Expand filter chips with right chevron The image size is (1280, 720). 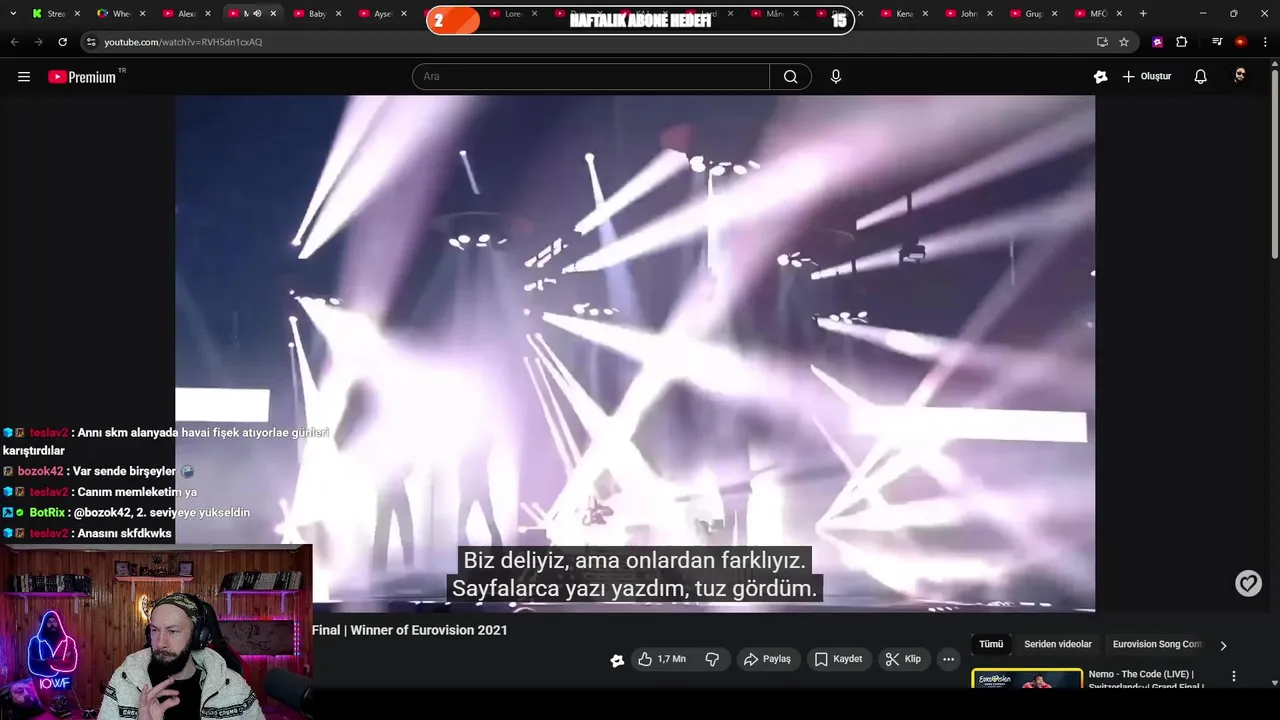pyautogui.click(x=1223, y=646)
